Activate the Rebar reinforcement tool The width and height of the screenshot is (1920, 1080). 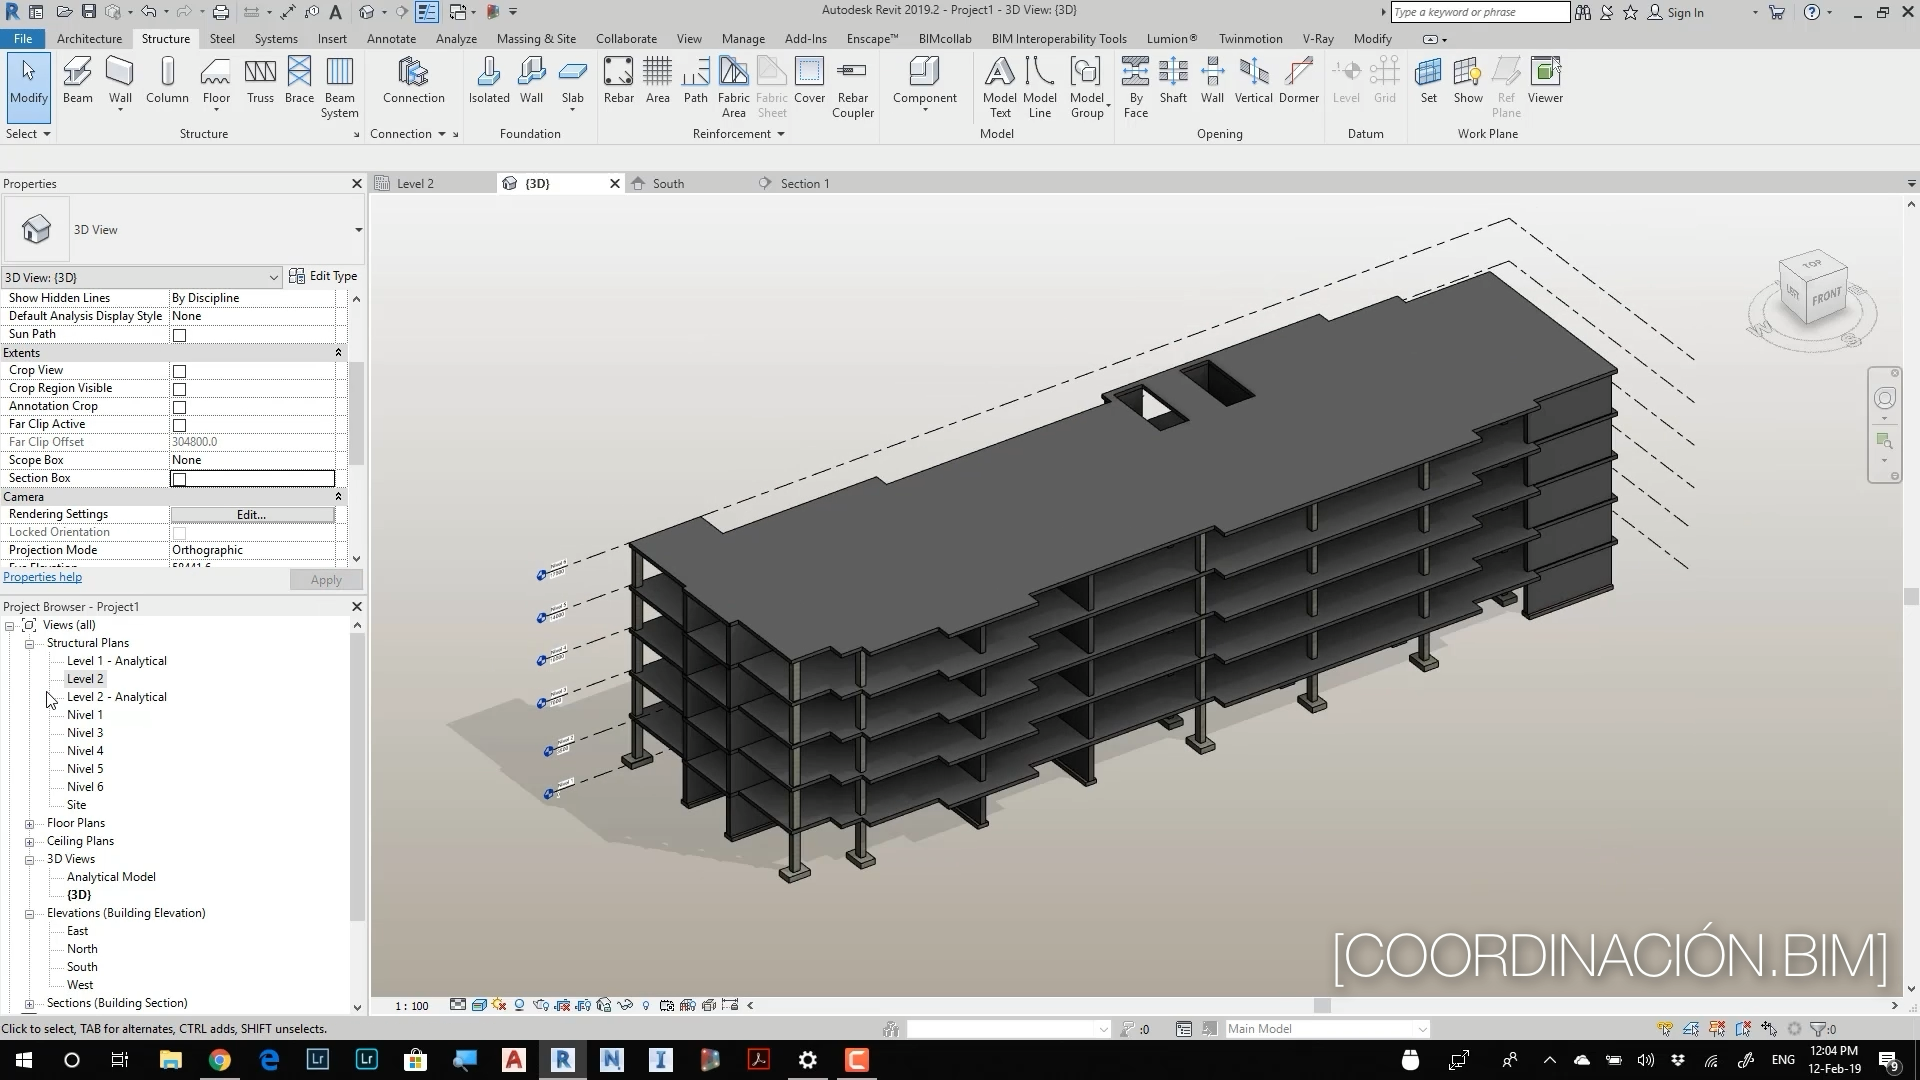(618, 80)
